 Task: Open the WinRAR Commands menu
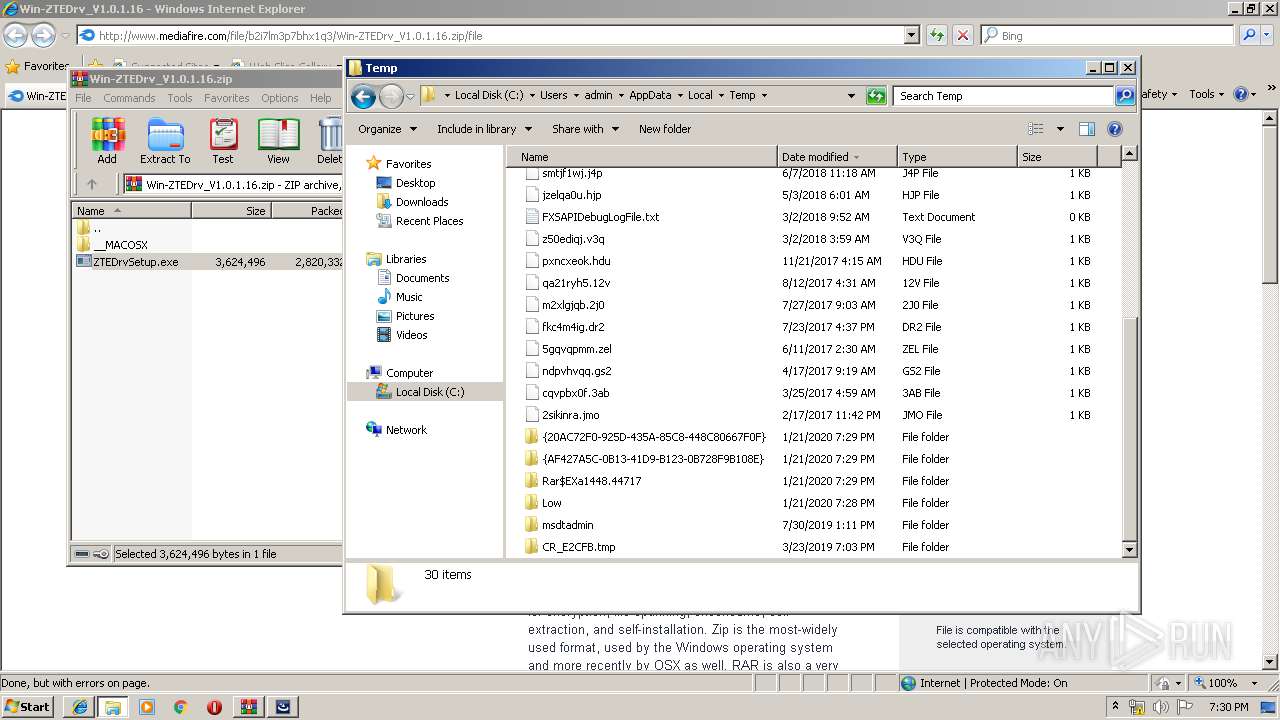[129, 98]
